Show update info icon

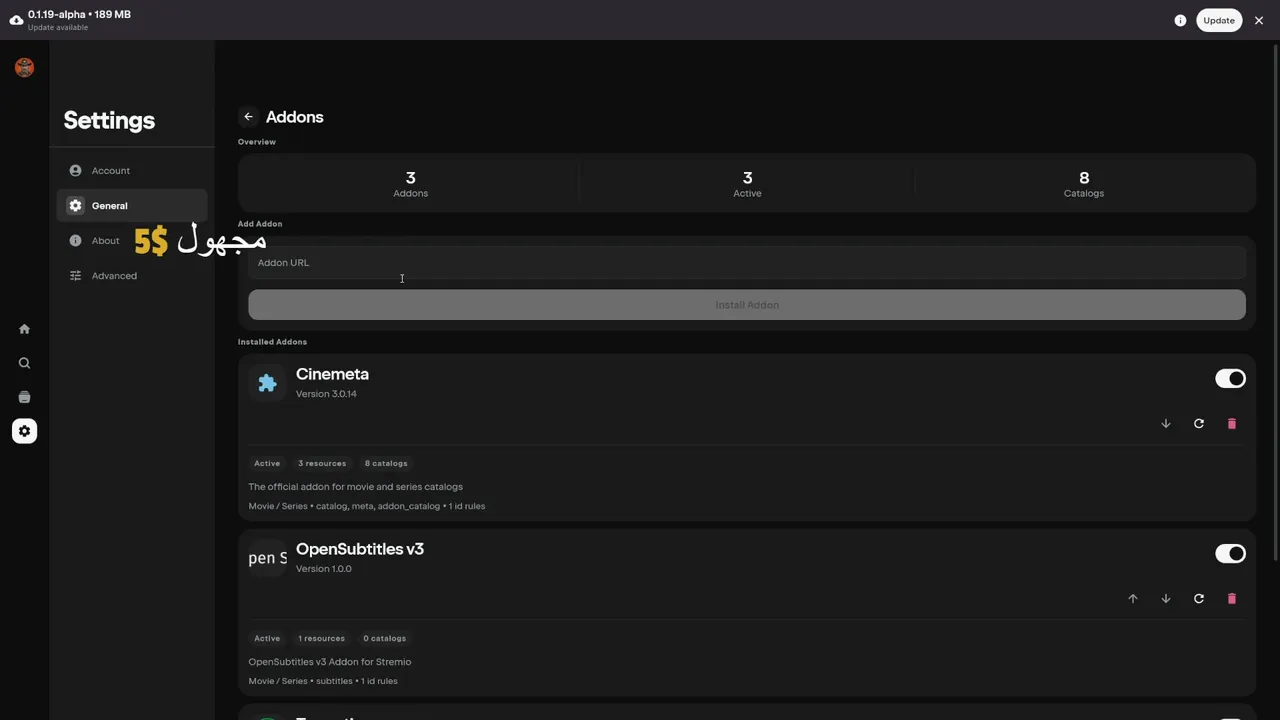(x=1180, y=20)
